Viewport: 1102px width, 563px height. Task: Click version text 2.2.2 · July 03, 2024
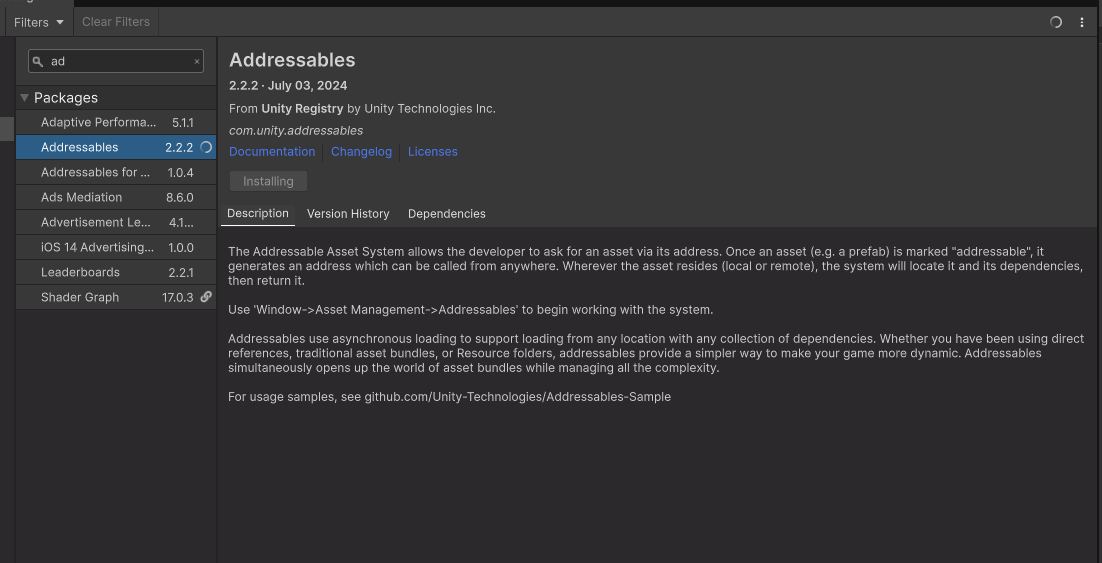[288, 86]
